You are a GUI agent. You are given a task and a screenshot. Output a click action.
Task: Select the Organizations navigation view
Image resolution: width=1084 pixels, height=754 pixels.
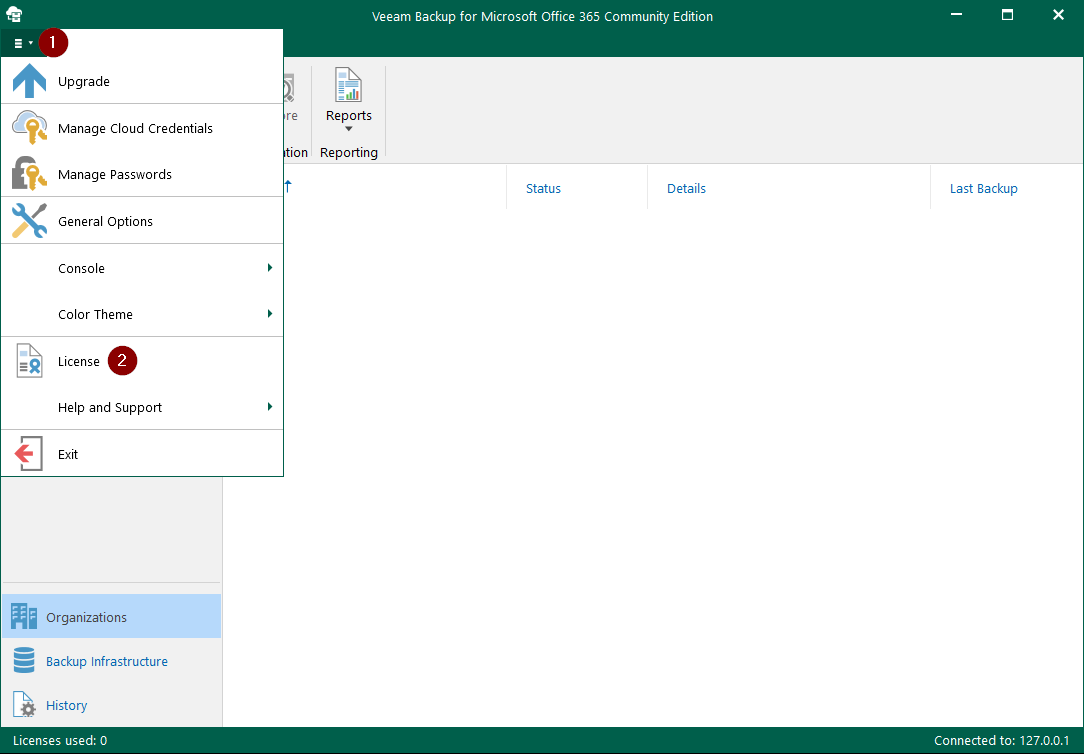click(111, 616)
